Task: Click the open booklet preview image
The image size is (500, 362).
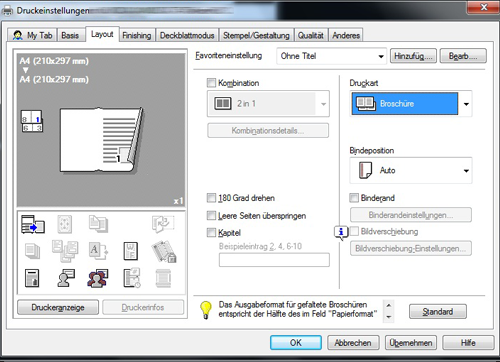Action: point(102,140)
